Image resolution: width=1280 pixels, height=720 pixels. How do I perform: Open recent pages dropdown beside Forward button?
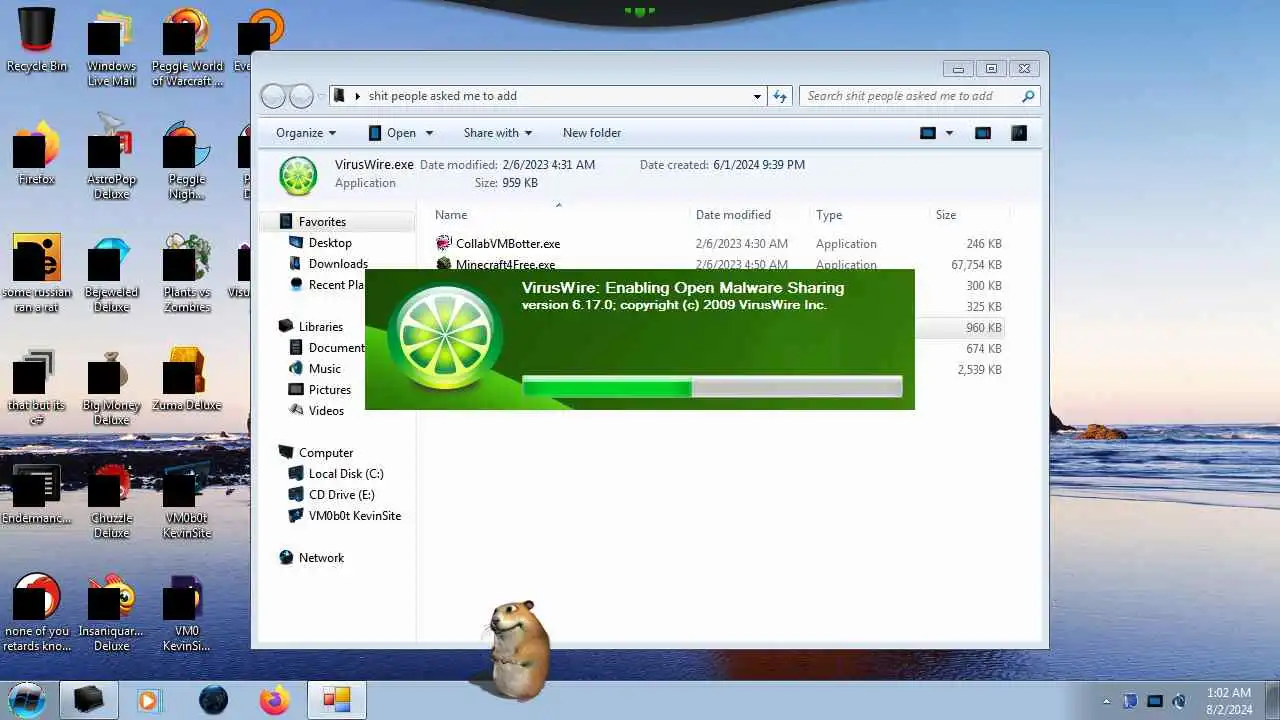(x=321, y=96)
